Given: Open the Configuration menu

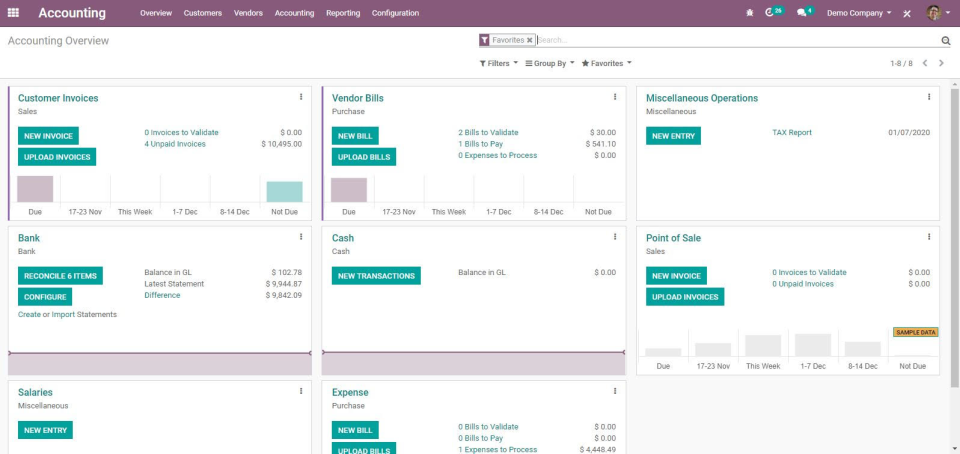Looking at the screenshot, I should coord(395,13).
